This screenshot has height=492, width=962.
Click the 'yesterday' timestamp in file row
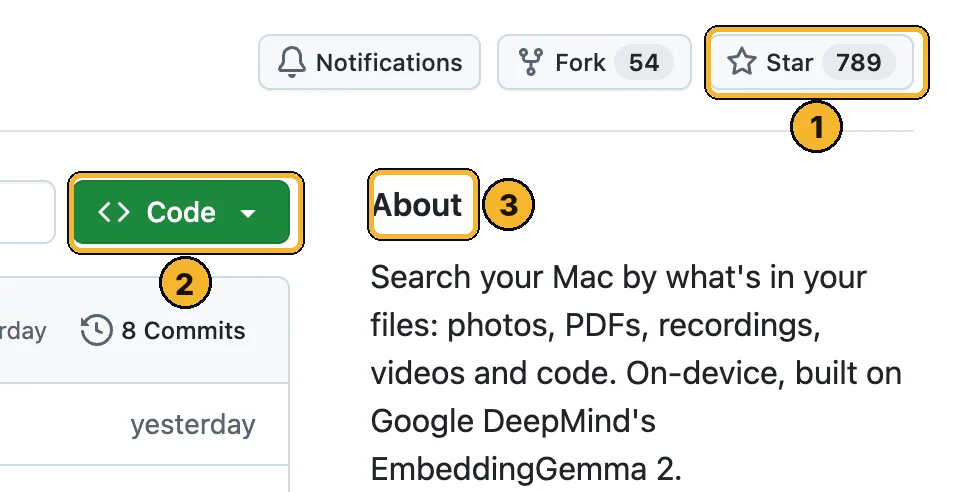tap(193, 425)
